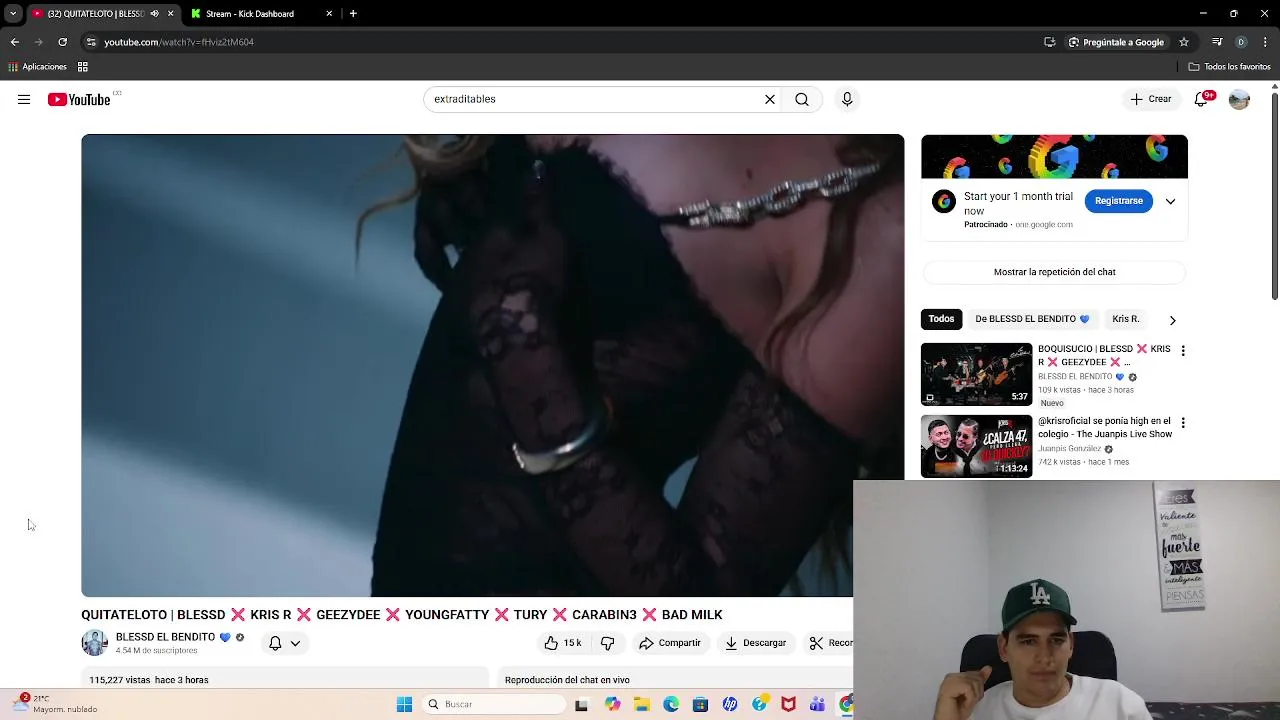Go back with the browser back arrow
The height and width of the screenshot is (720, 1280).
click(14, 42)
